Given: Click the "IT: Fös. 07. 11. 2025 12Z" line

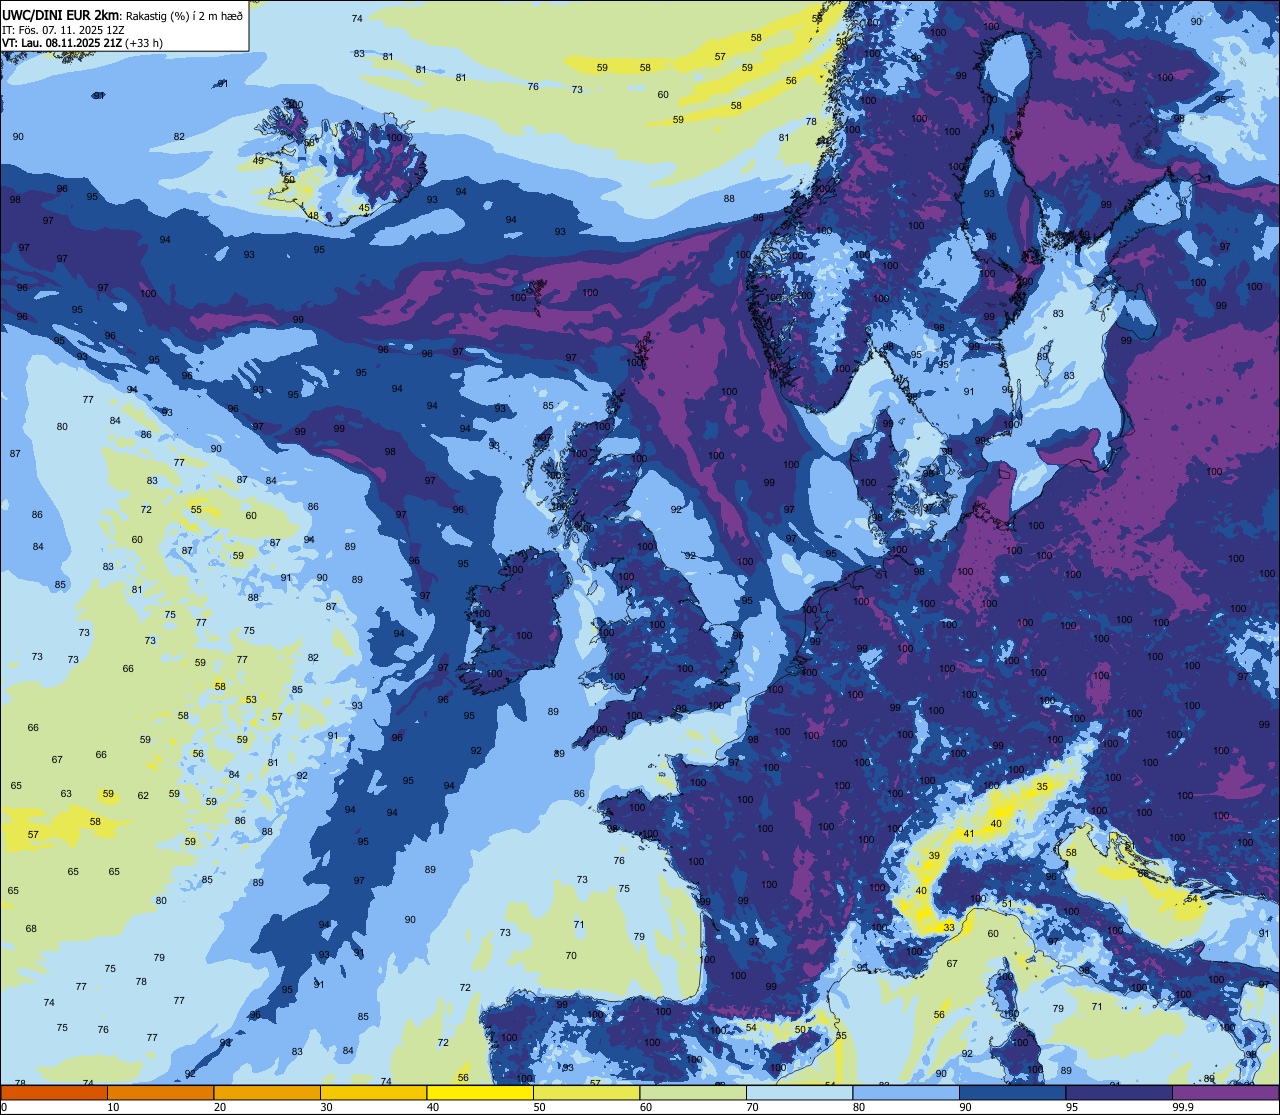Looking at the screenshot, I should coord(64,30).
